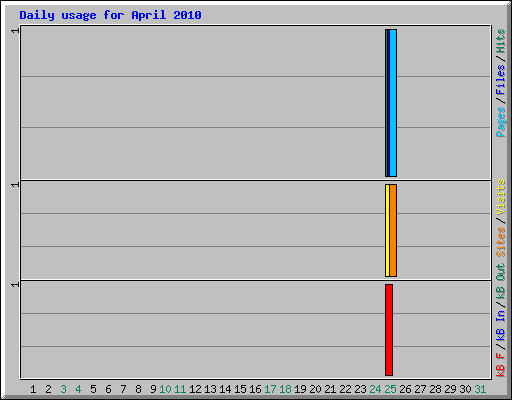Click day 6 on the x-axis
Screen dimensions: 512x400
point(108,389)
